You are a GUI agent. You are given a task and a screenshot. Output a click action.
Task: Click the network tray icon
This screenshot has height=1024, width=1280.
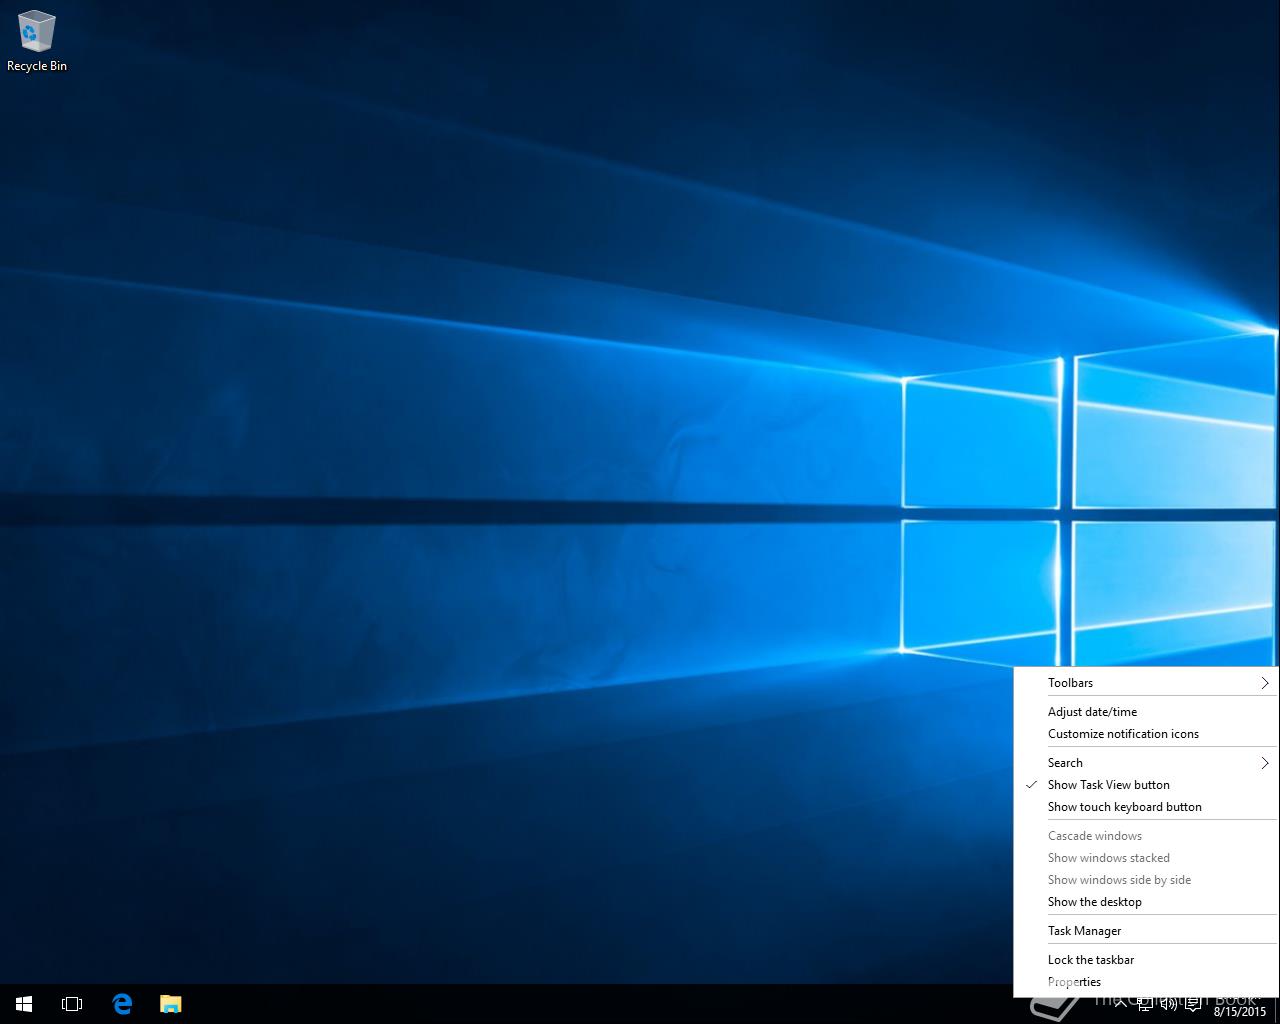coord(1146,1003)
